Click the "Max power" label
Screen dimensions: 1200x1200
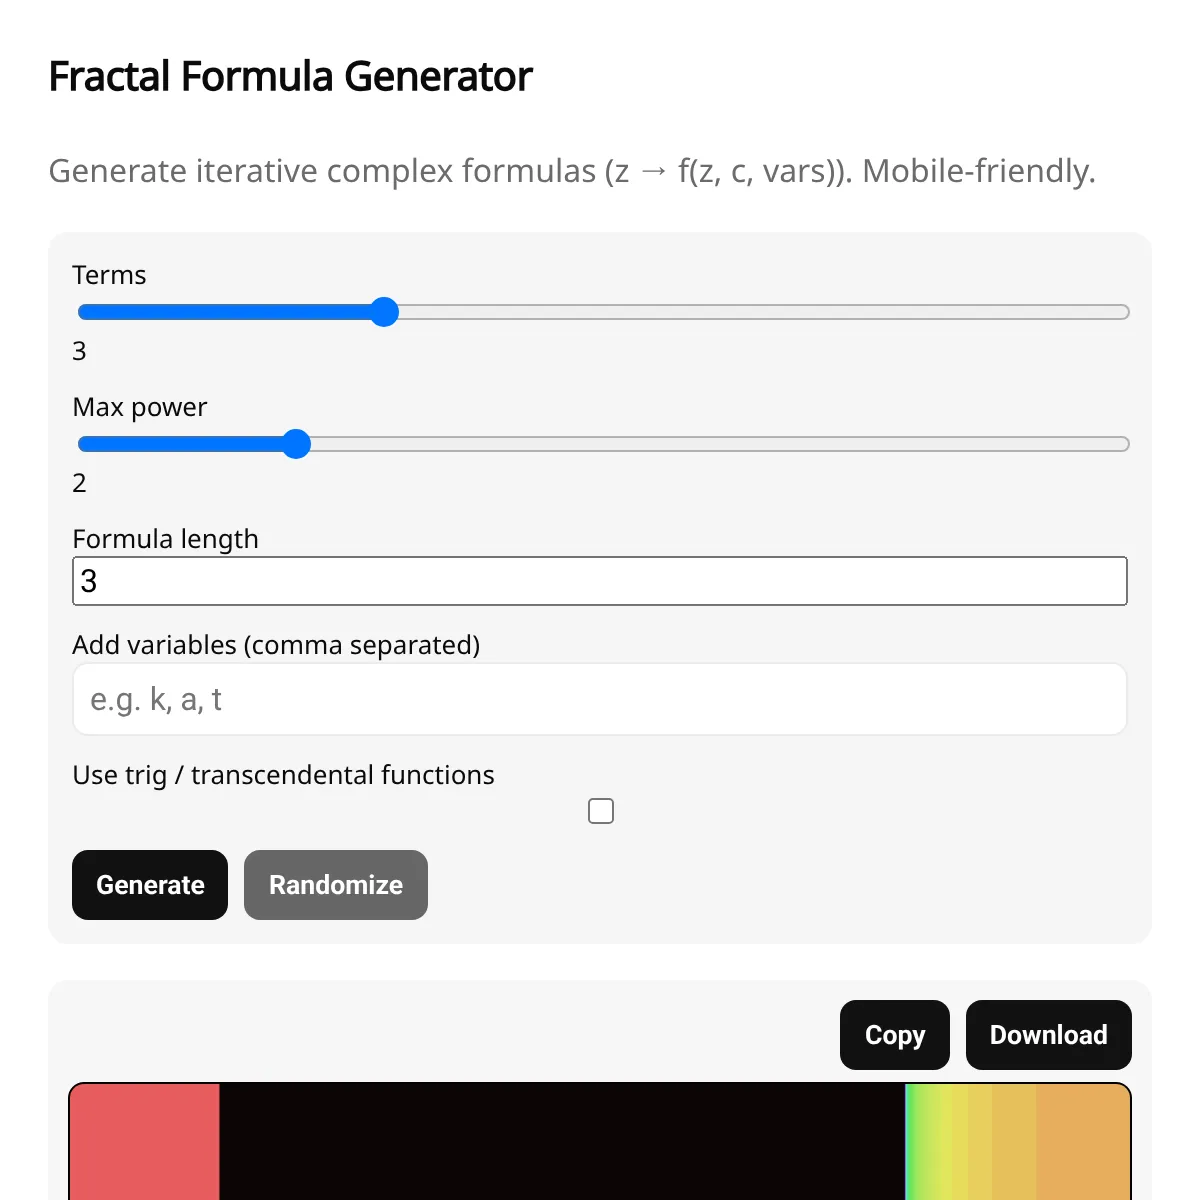140,407
